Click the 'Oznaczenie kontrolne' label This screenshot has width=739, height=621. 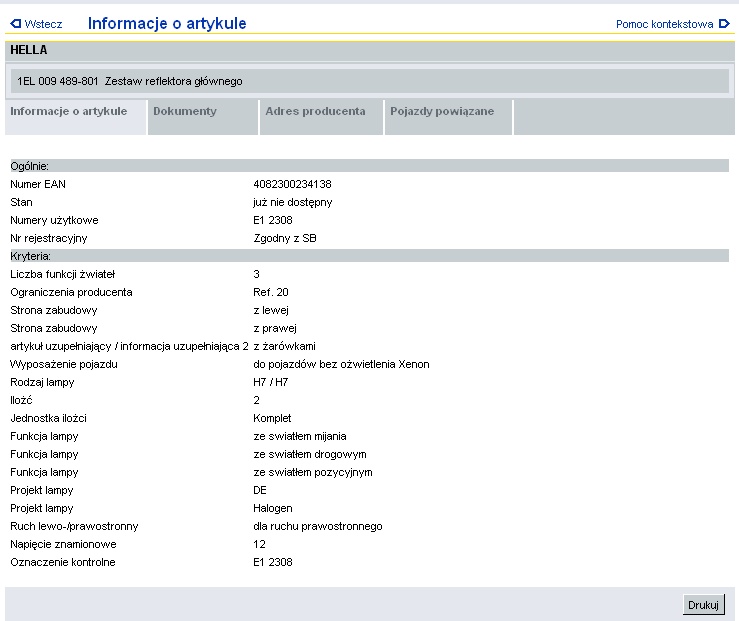tap(63, 562)
